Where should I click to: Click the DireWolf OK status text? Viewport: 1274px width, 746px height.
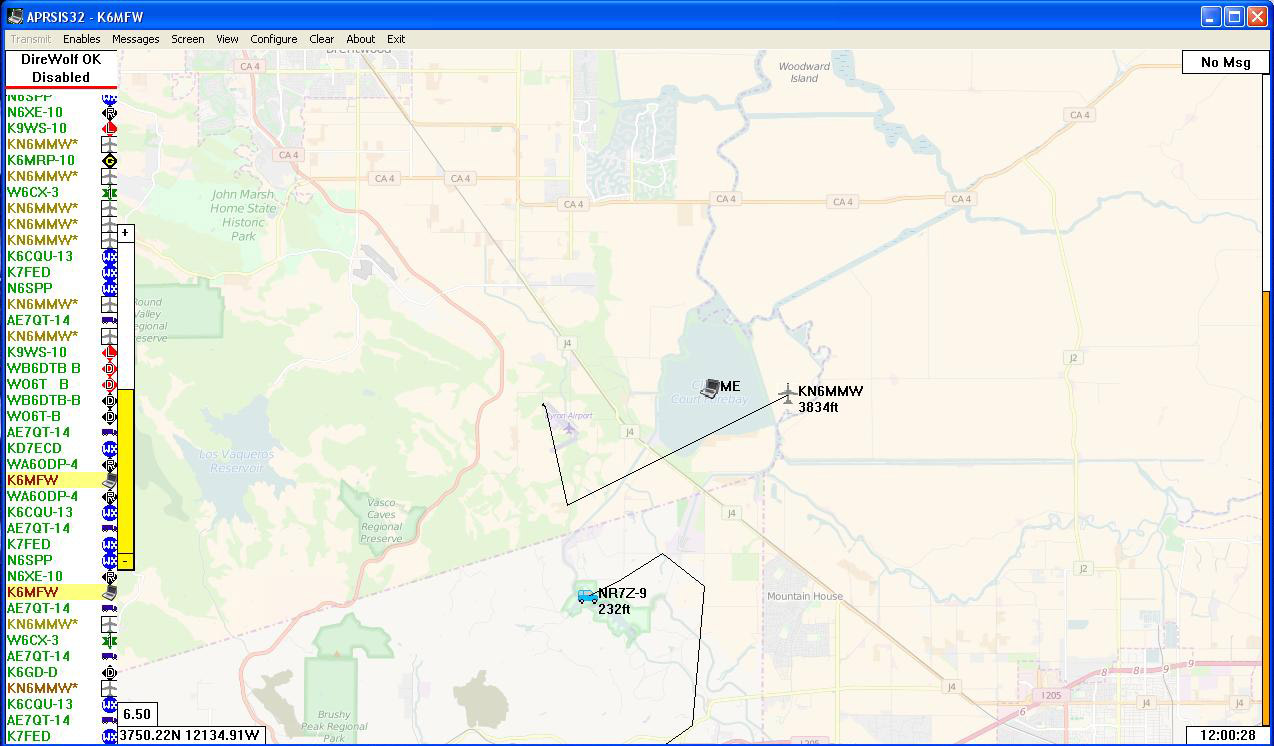pos(61,60)
